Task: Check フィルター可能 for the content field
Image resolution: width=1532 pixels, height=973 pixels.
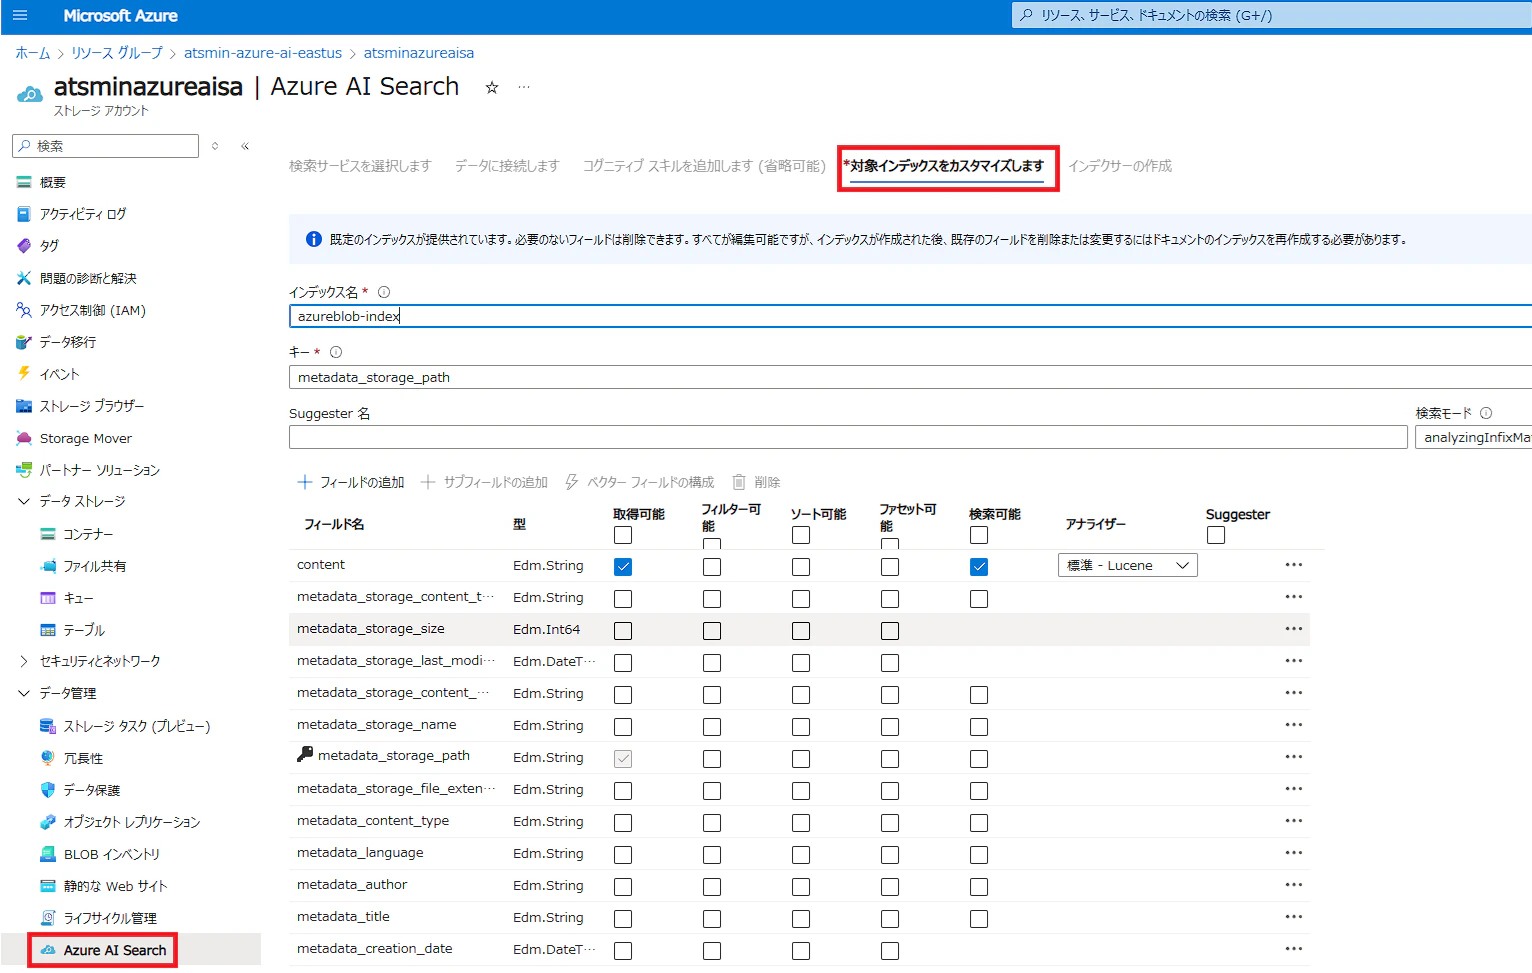Action: point(712,566)
